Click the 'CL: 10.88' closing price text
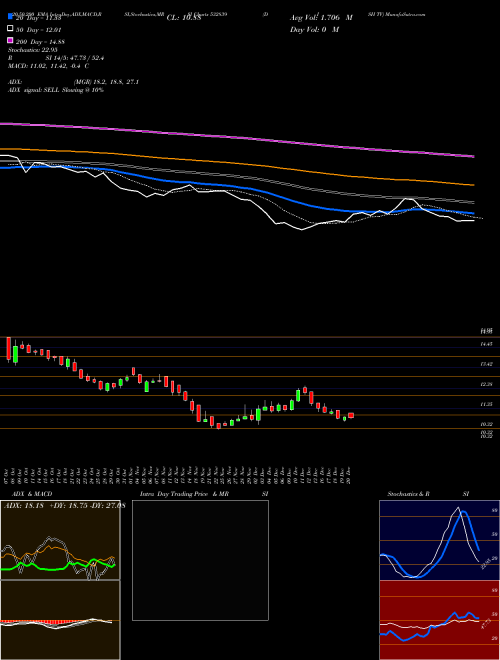The height and width of the screenshot is (660, 500). tap(184, 18)
